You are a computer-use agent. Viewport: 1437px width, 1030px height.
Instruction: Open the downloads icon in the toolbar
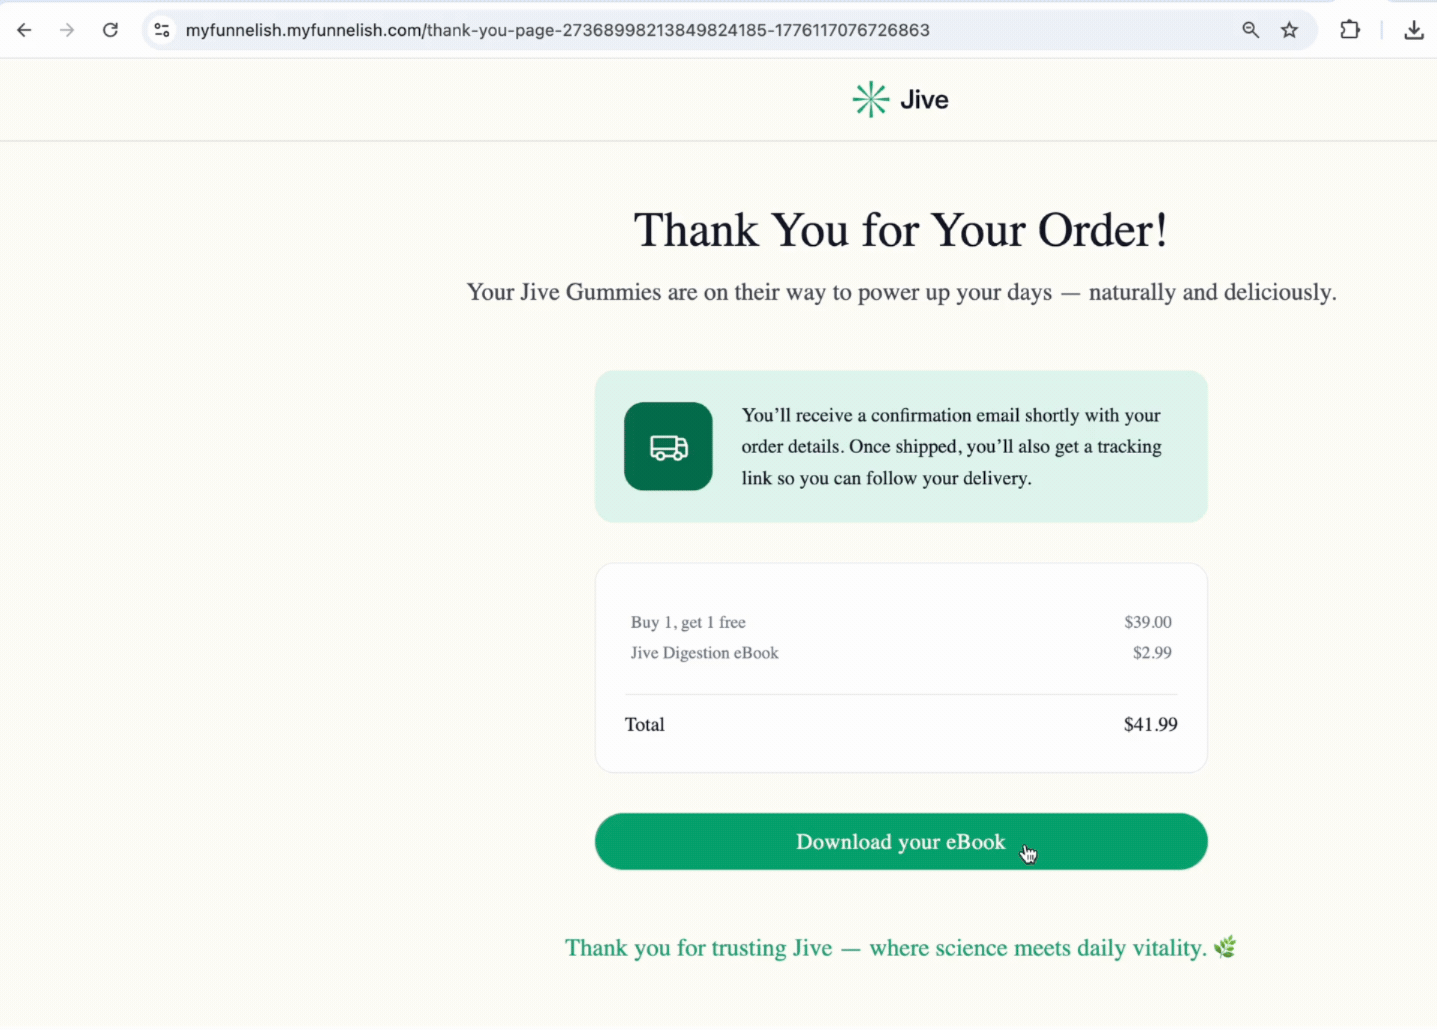coord(1413,29)
